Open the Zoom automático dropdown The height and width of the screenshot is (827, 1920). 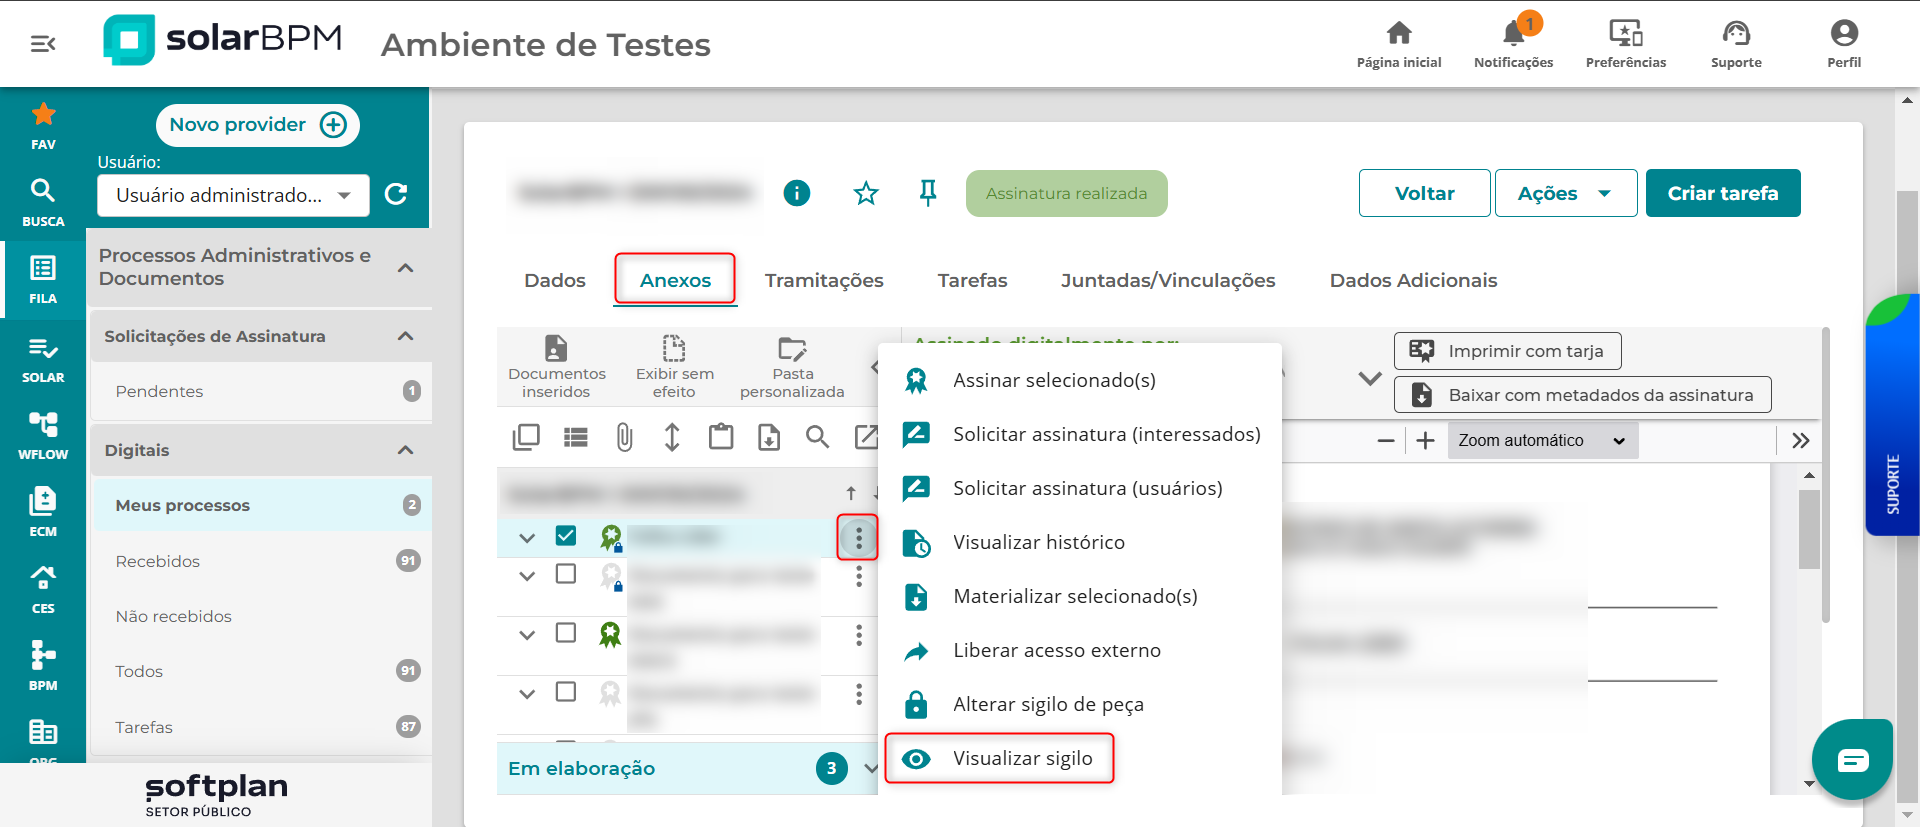click(1541, 441)
